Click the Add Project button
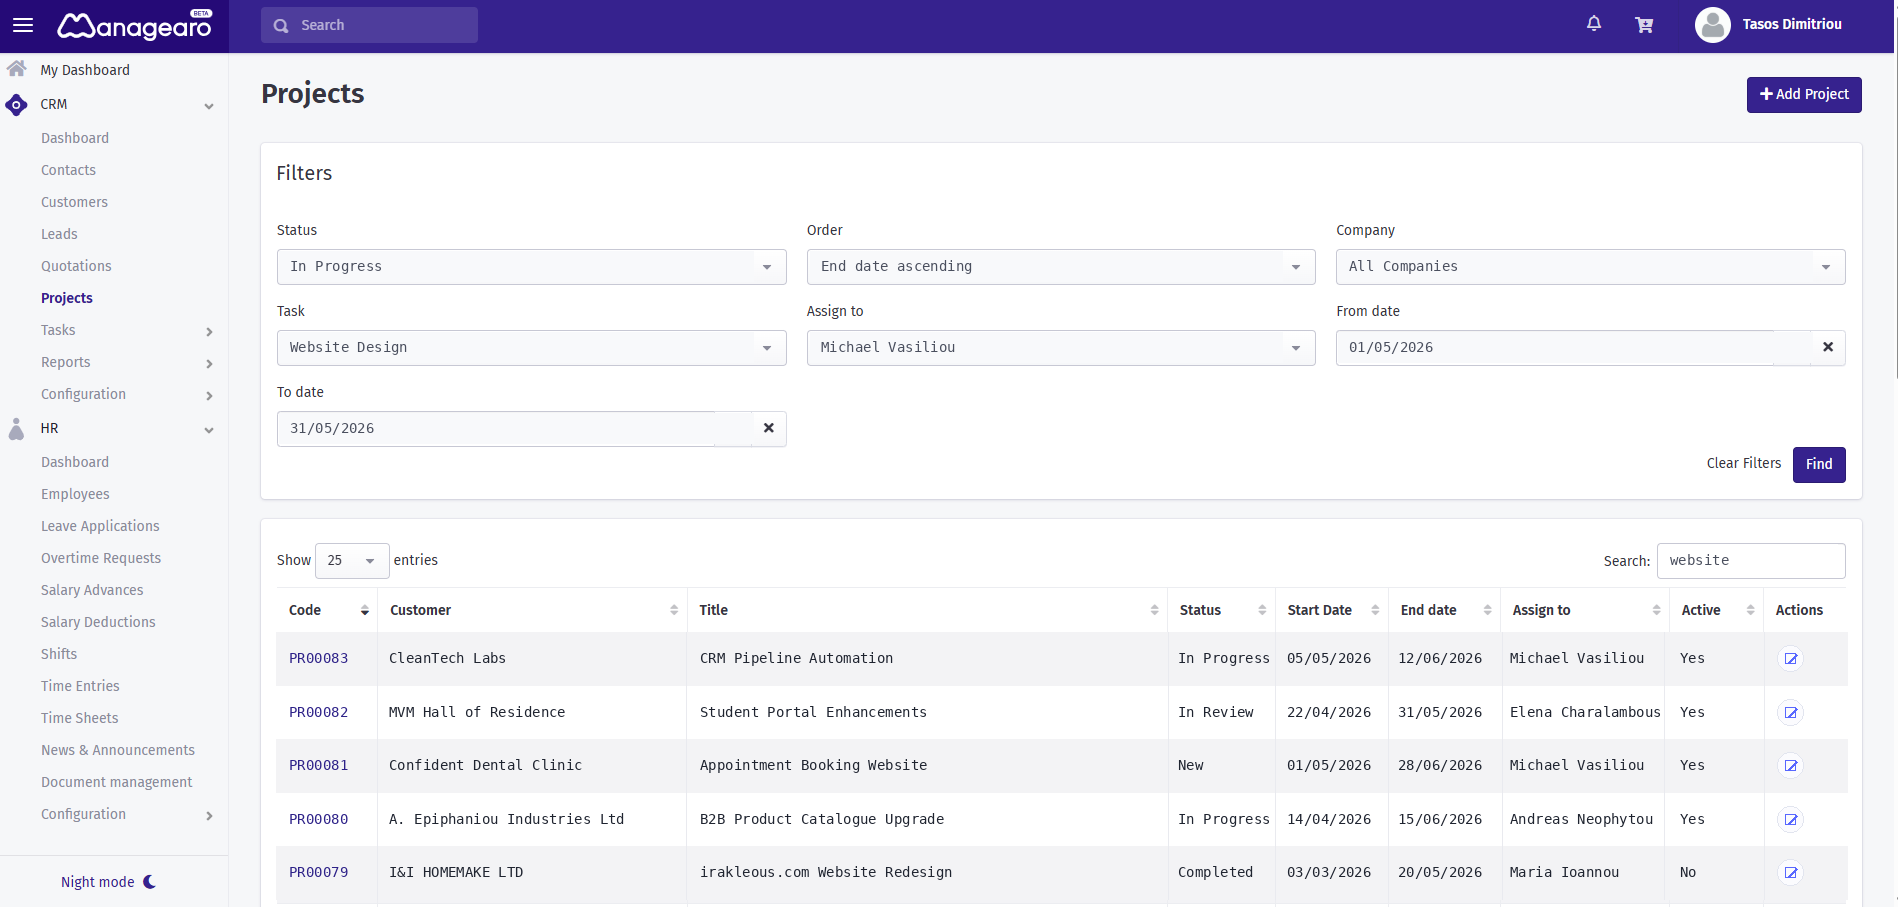Image resolution: width=1898 pixels, height=907 pixels. point(1804,95)
